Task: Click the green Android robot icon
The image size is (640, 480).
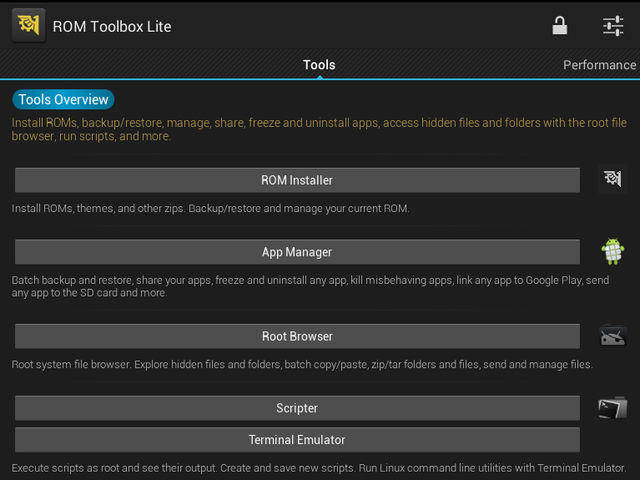Action: (612, 252)
